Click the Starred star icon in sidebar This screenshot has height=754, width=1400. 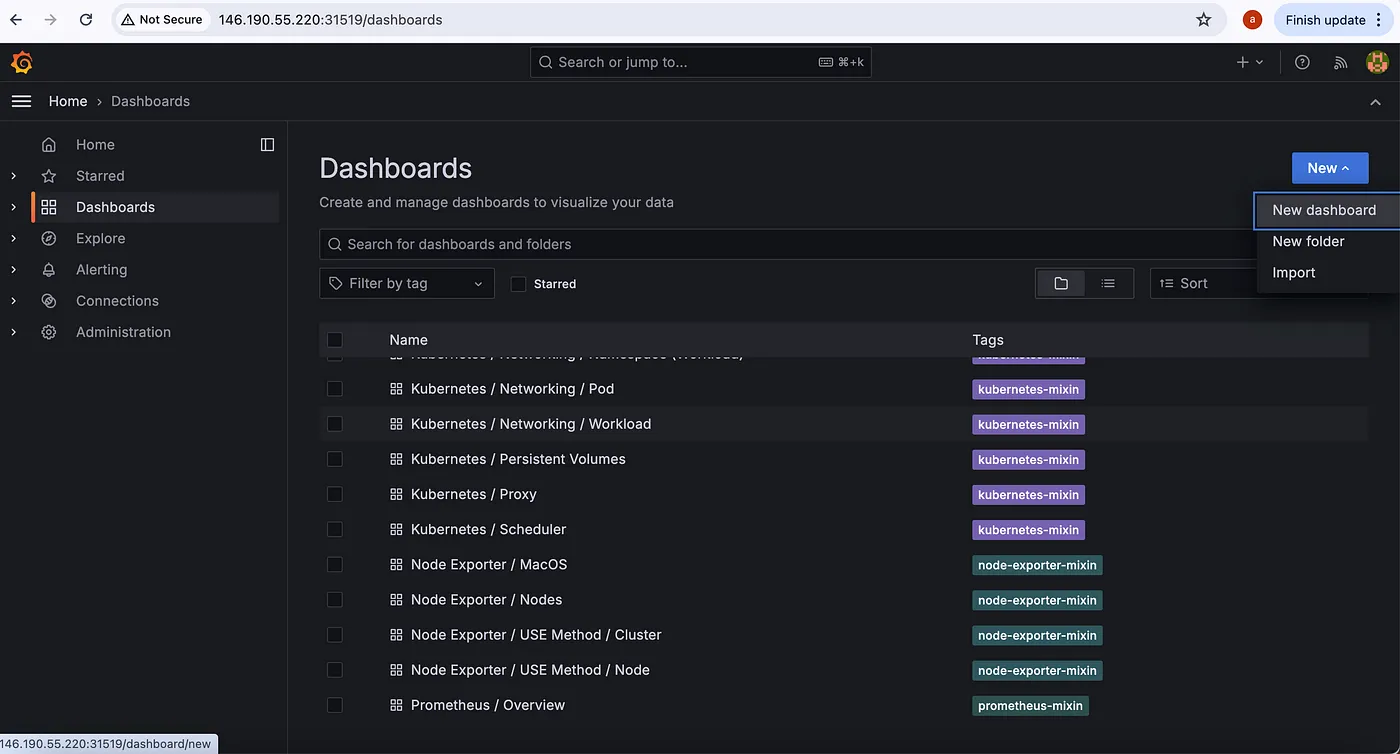[x=49, y=176]
